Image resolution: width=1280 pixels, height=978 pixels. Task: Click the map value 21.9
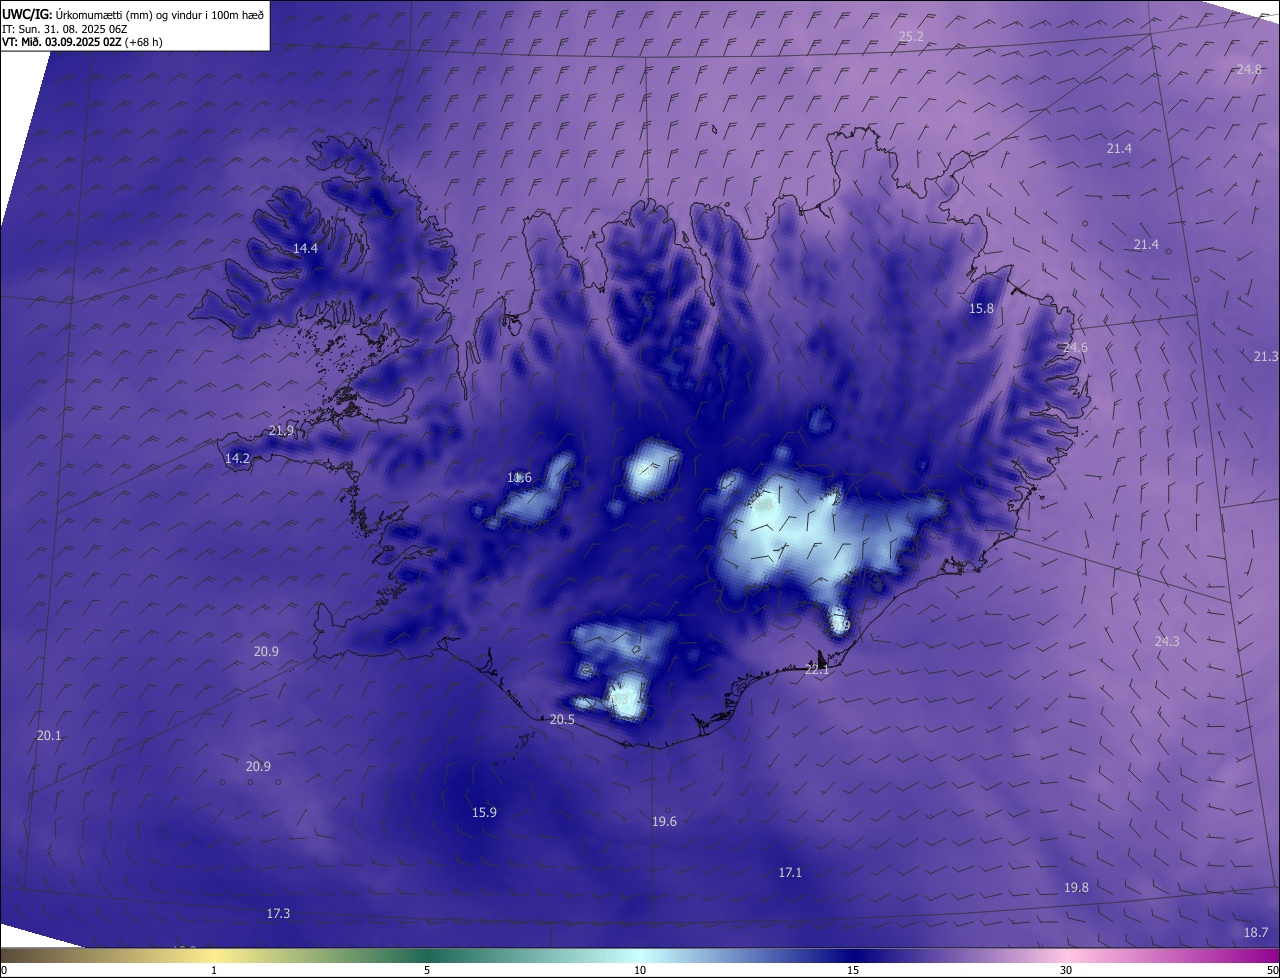click(281, 430)
